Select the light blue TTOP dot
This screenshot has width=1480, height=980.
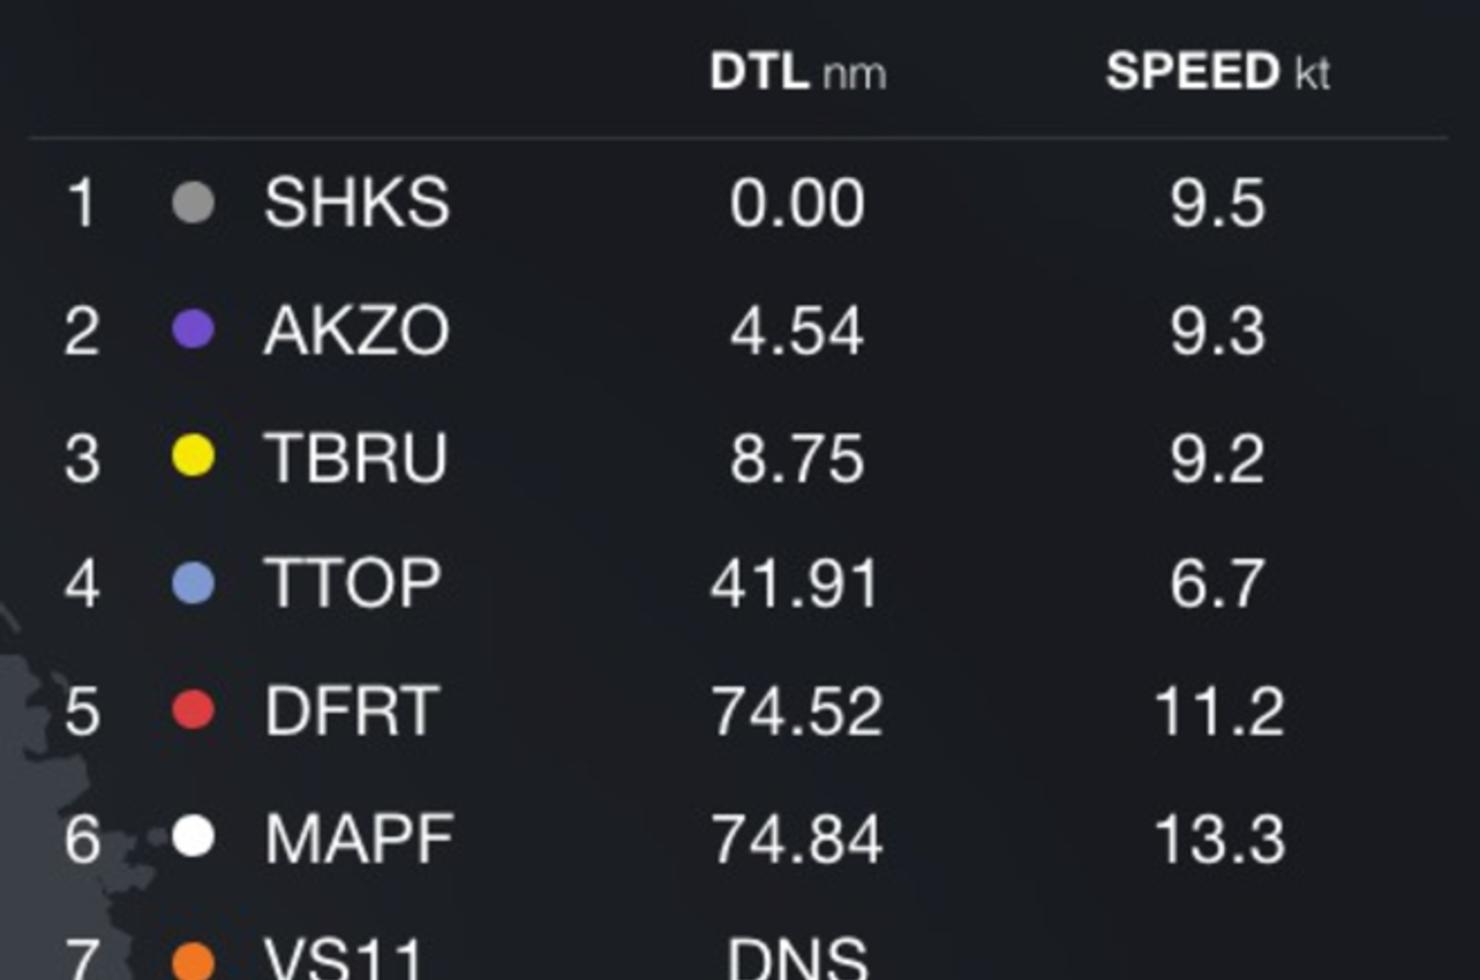coord(193,583)
